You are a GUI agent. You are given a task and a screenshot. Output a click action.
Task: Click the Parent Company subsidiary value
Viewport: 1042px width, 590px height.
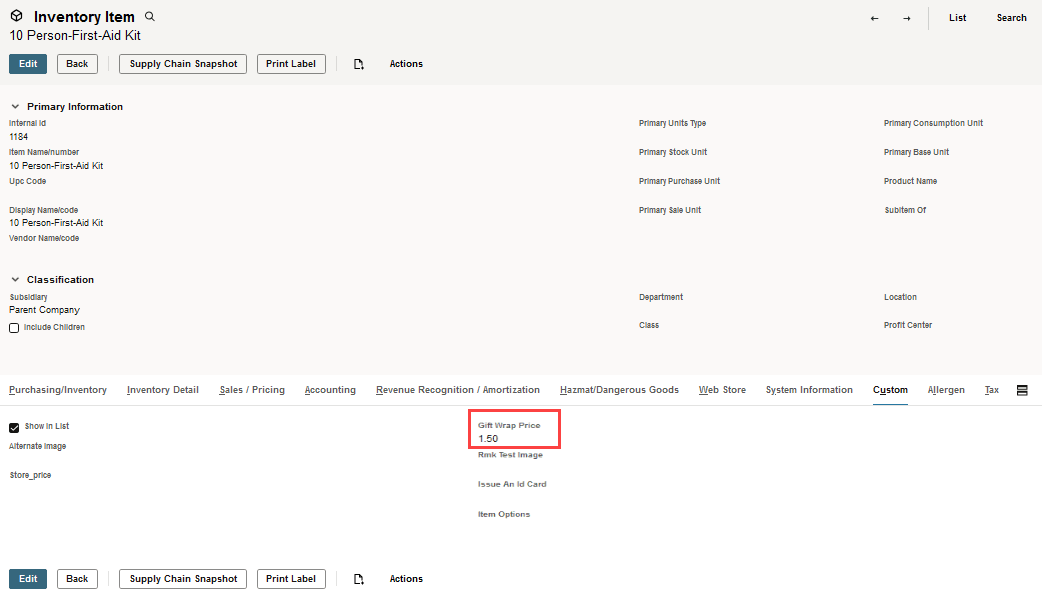pyautogui.click(x=45, y=310)
